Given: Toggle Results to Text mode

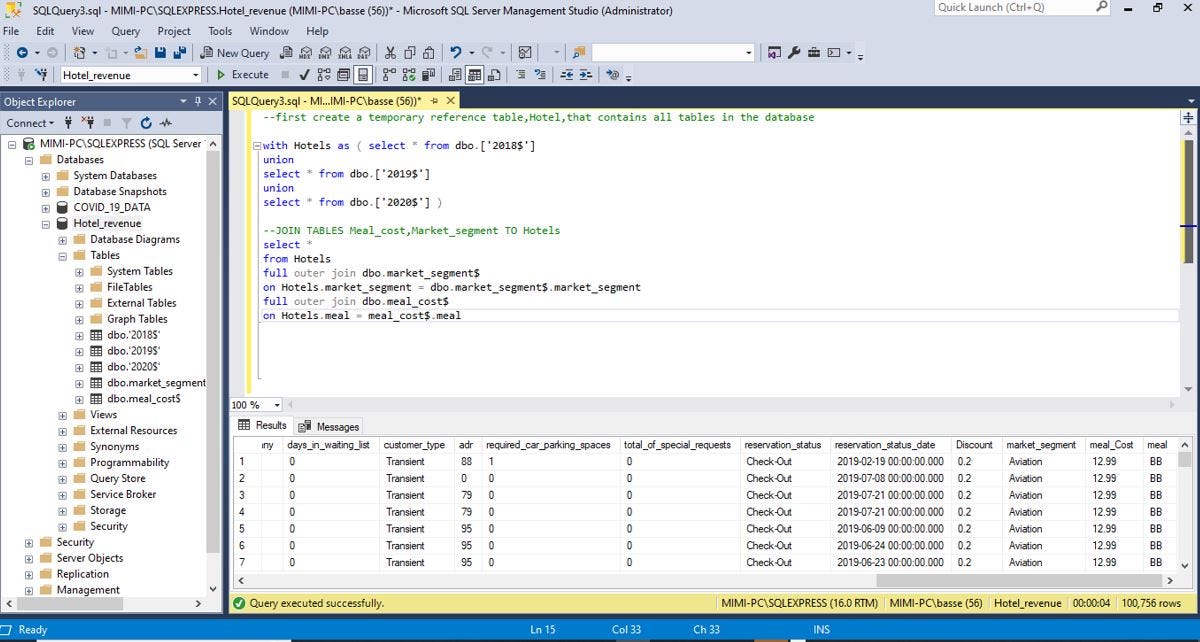Looking at the screenshot, I should pyautogui.click(x=455, y=74).
